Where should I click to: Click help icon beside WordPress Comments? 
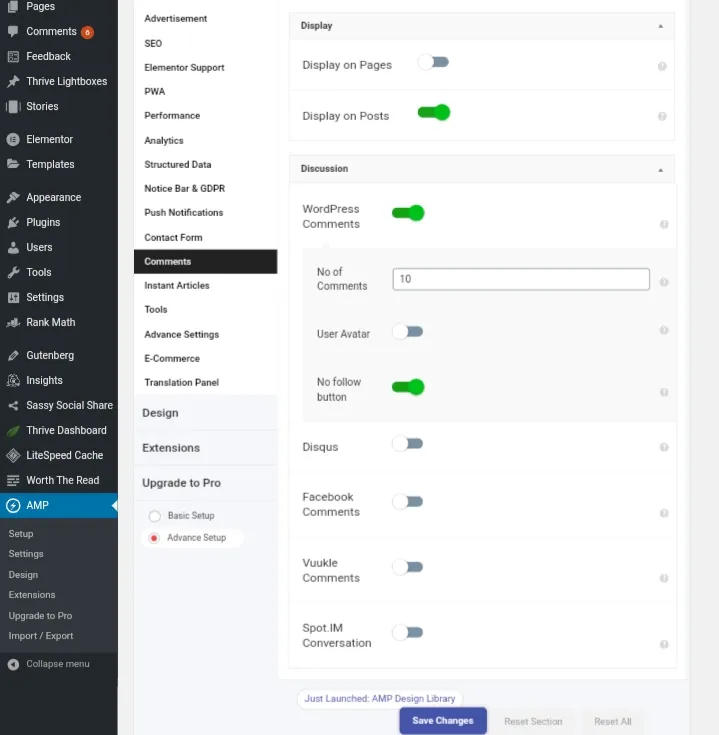[x=664, y=225]
